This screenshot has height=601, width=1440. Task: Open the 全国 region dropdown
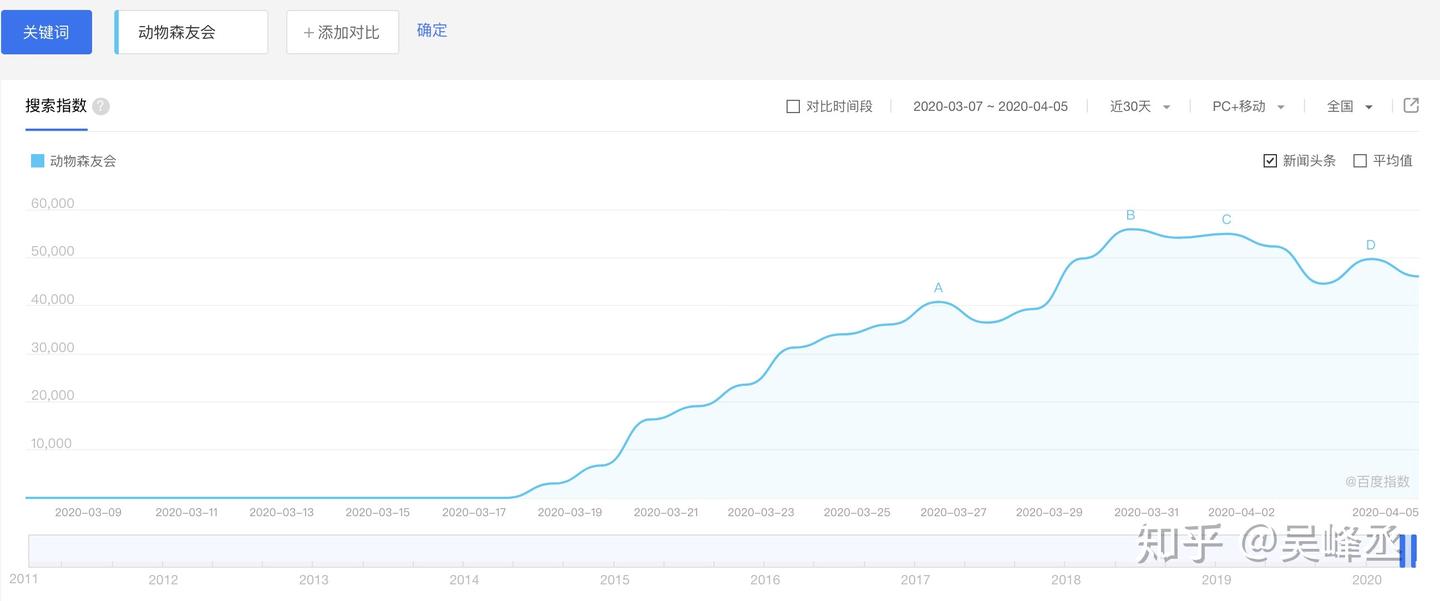click(1349, 106)
